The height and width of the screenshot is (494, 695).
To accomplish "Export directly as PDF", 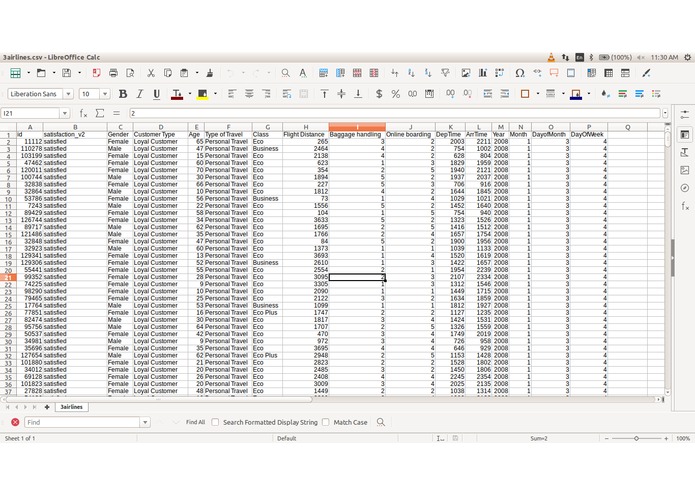I will point(96,73).
